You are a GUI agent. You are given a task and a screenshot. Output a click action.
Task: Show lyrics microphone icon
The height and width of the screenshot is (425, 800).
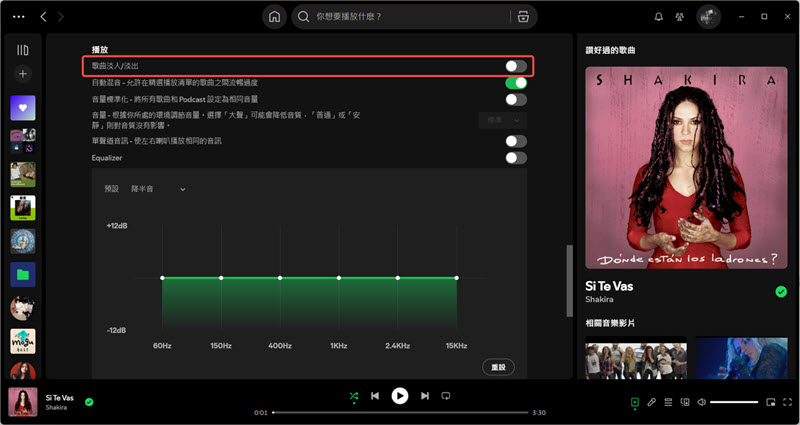(652, 403)
